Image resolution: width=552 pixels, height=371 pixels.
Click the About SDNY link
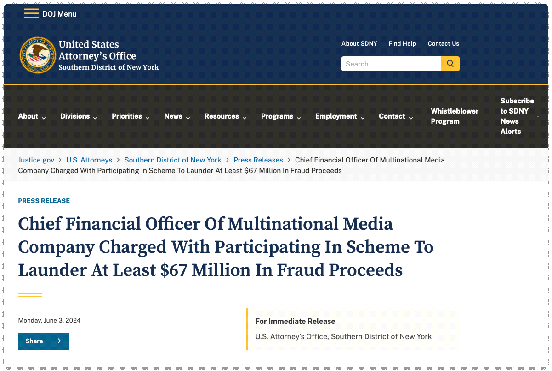(x=359, y=44)
